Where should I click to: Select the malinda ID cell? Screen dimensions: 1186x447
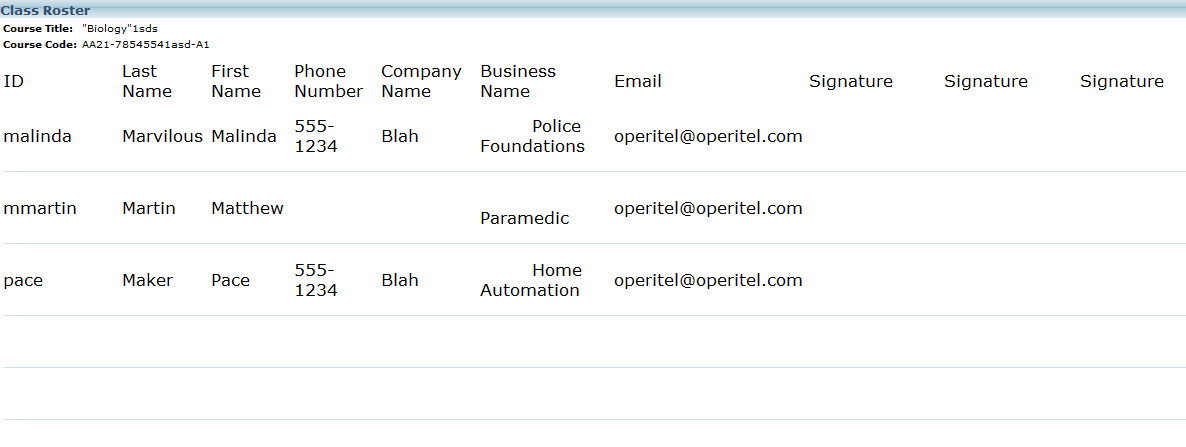[x=38, y=136]
